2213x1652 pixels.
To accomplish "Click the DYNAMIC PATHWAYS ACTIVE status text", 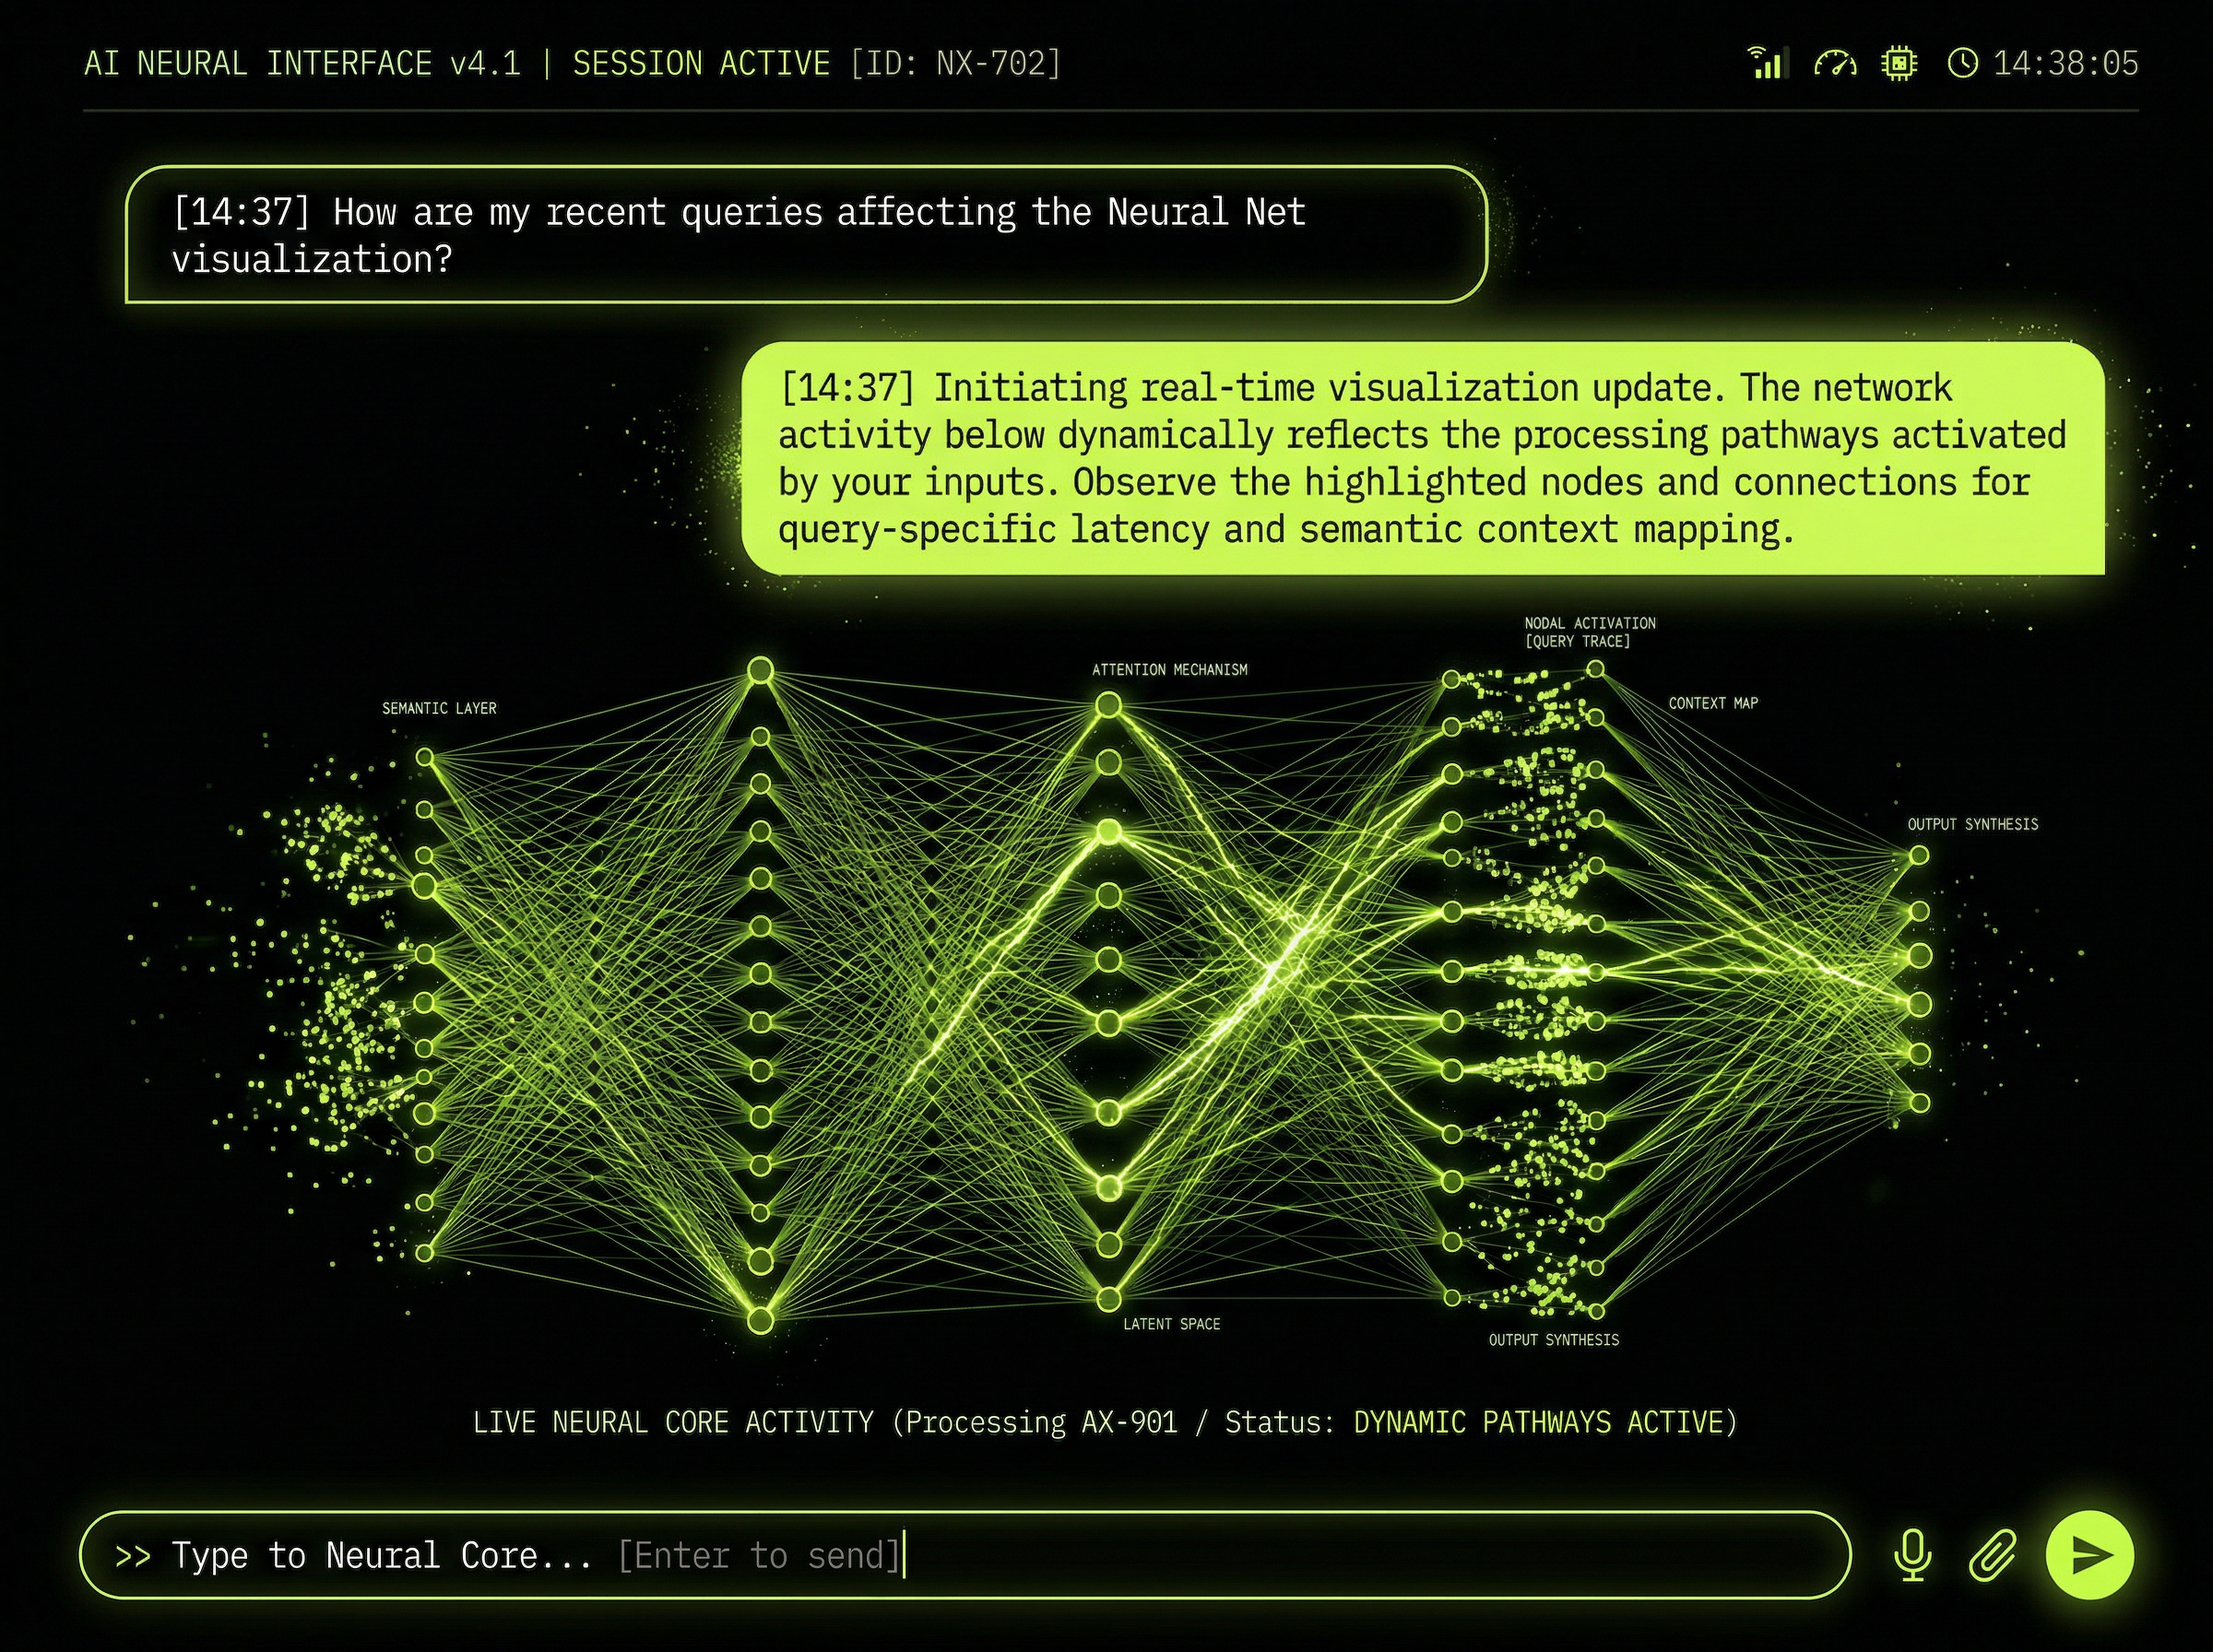I will [x=1538, y=1422].
